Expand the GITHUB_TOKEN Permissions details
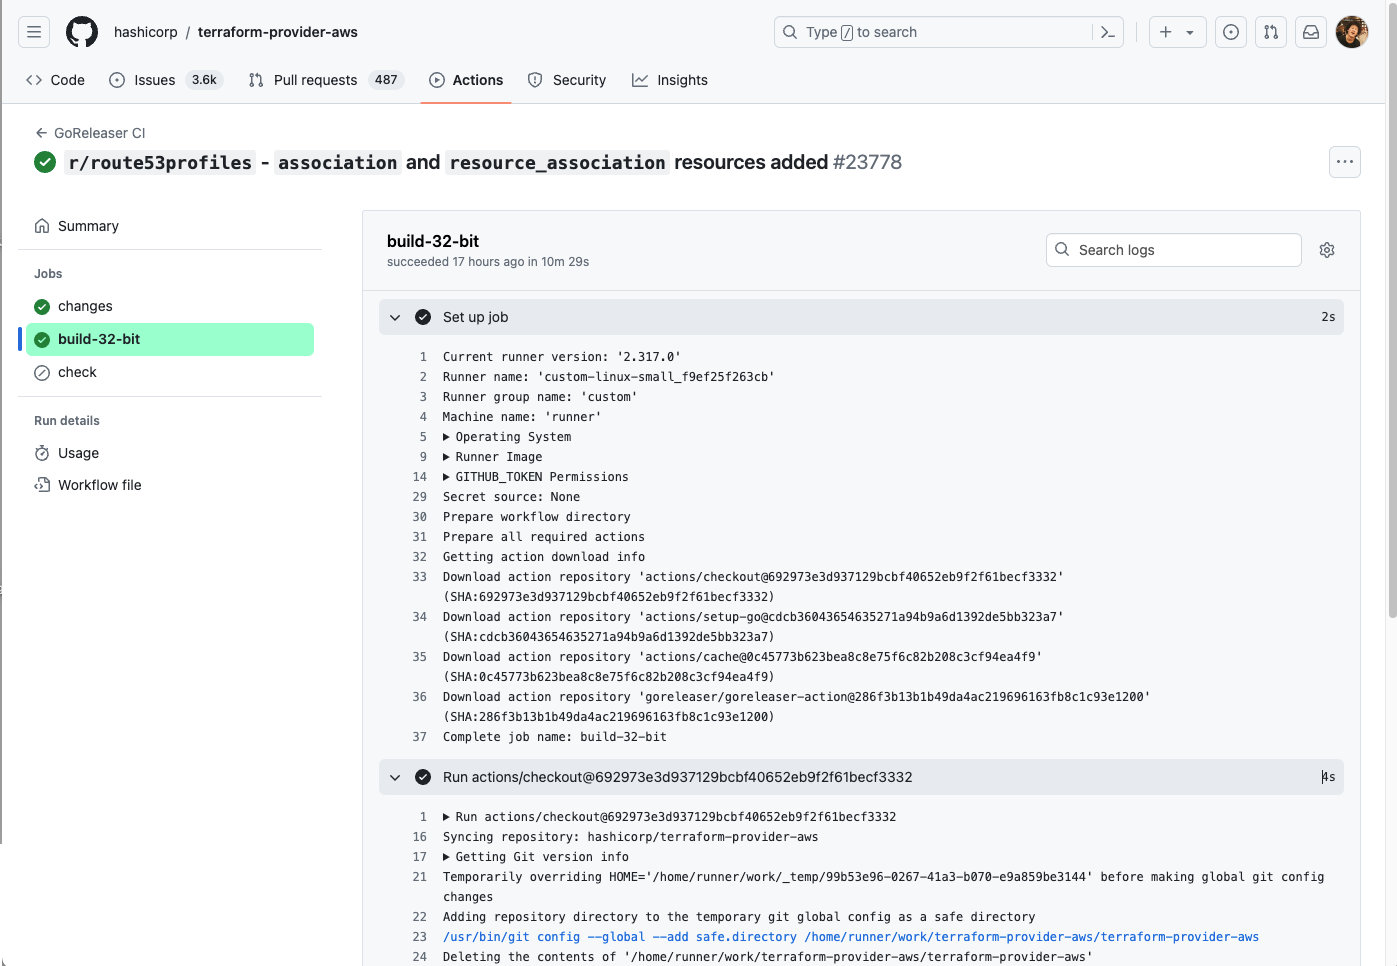Image resolution: width=1397 pixels, height=966 pixels. (446, 476)
